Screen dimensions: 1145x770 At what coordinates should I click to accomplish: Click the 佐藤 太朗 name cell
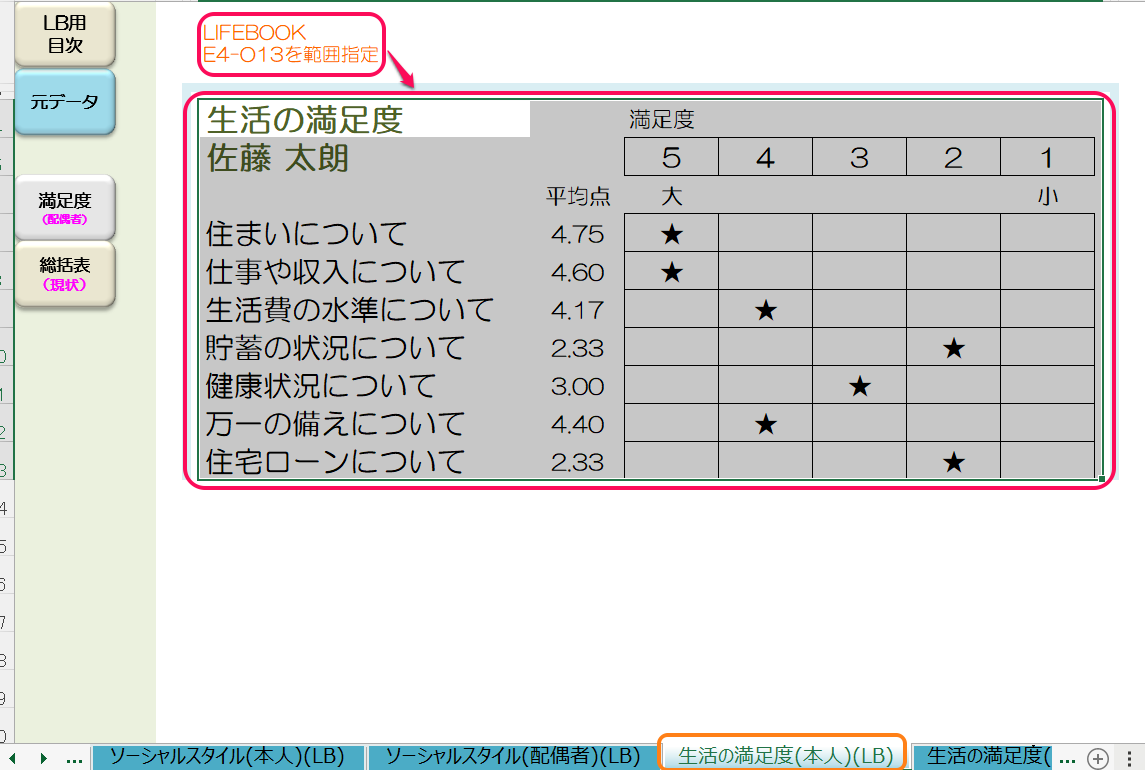(278, 159)
